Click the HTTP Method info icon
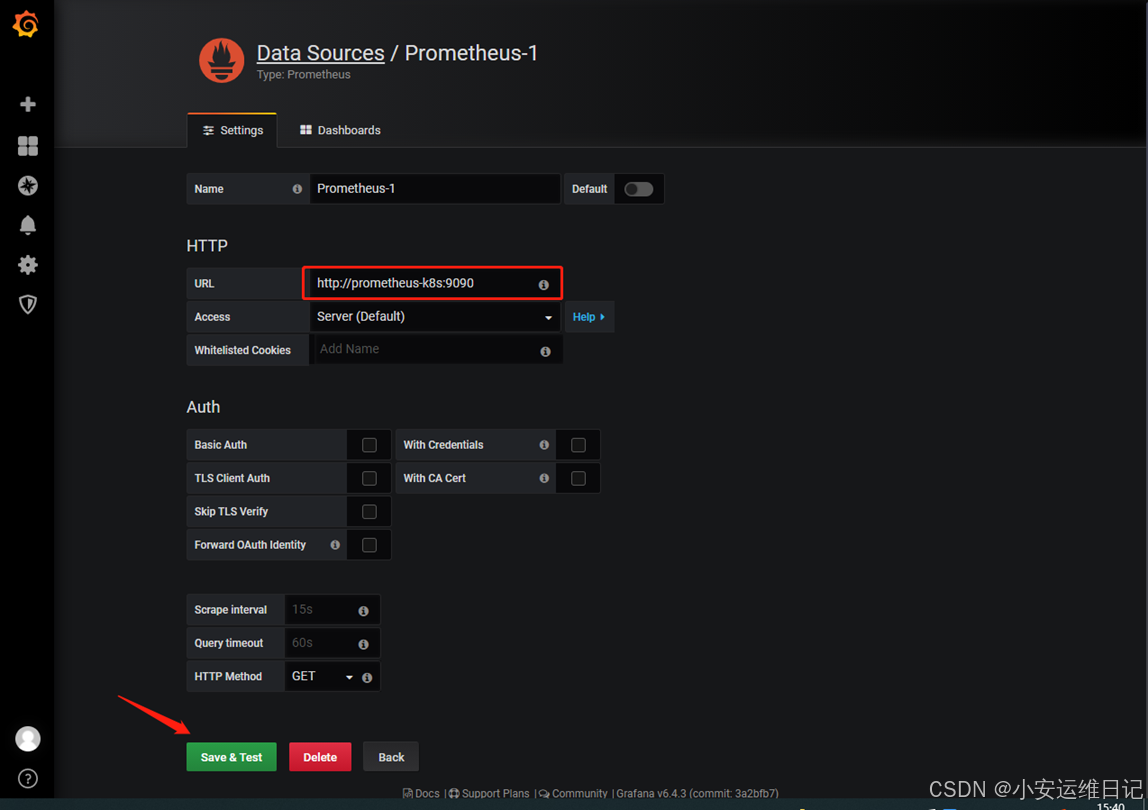This screenshot has width=1148, height=810. pos(367,678)
